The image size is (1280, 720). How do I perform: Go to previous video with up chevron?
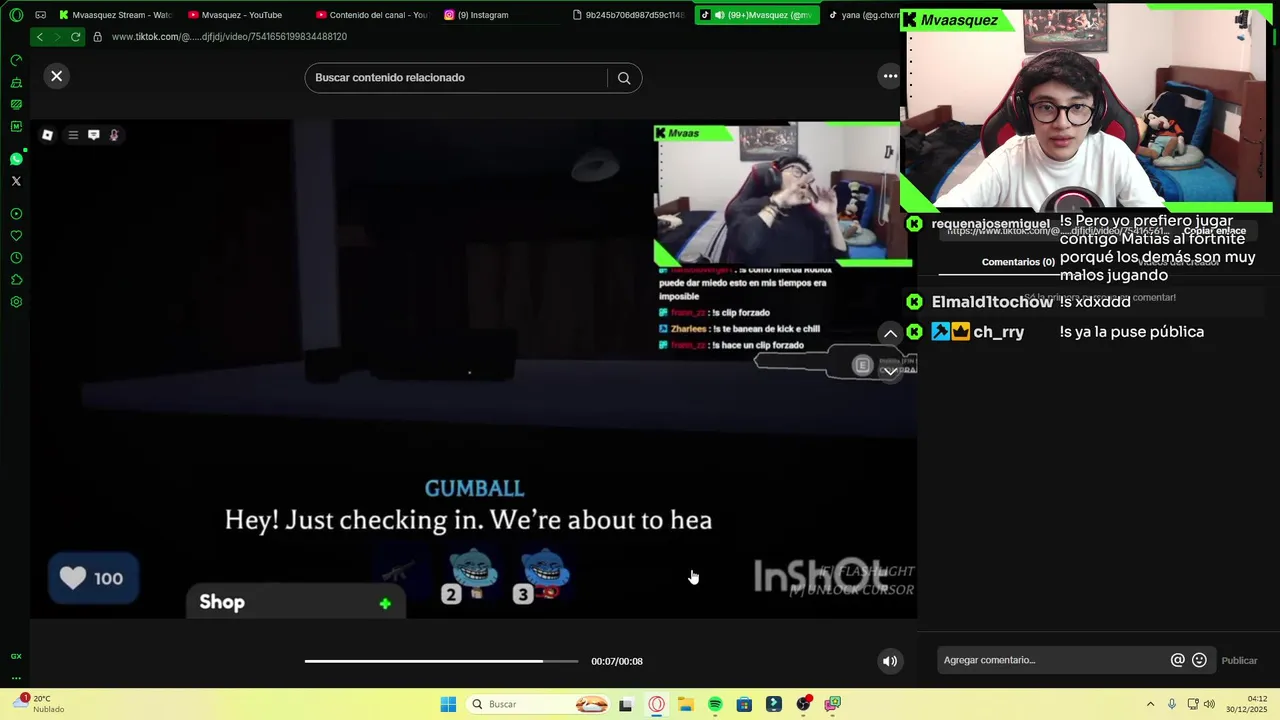pyautogui.click(x=890, y=334)
